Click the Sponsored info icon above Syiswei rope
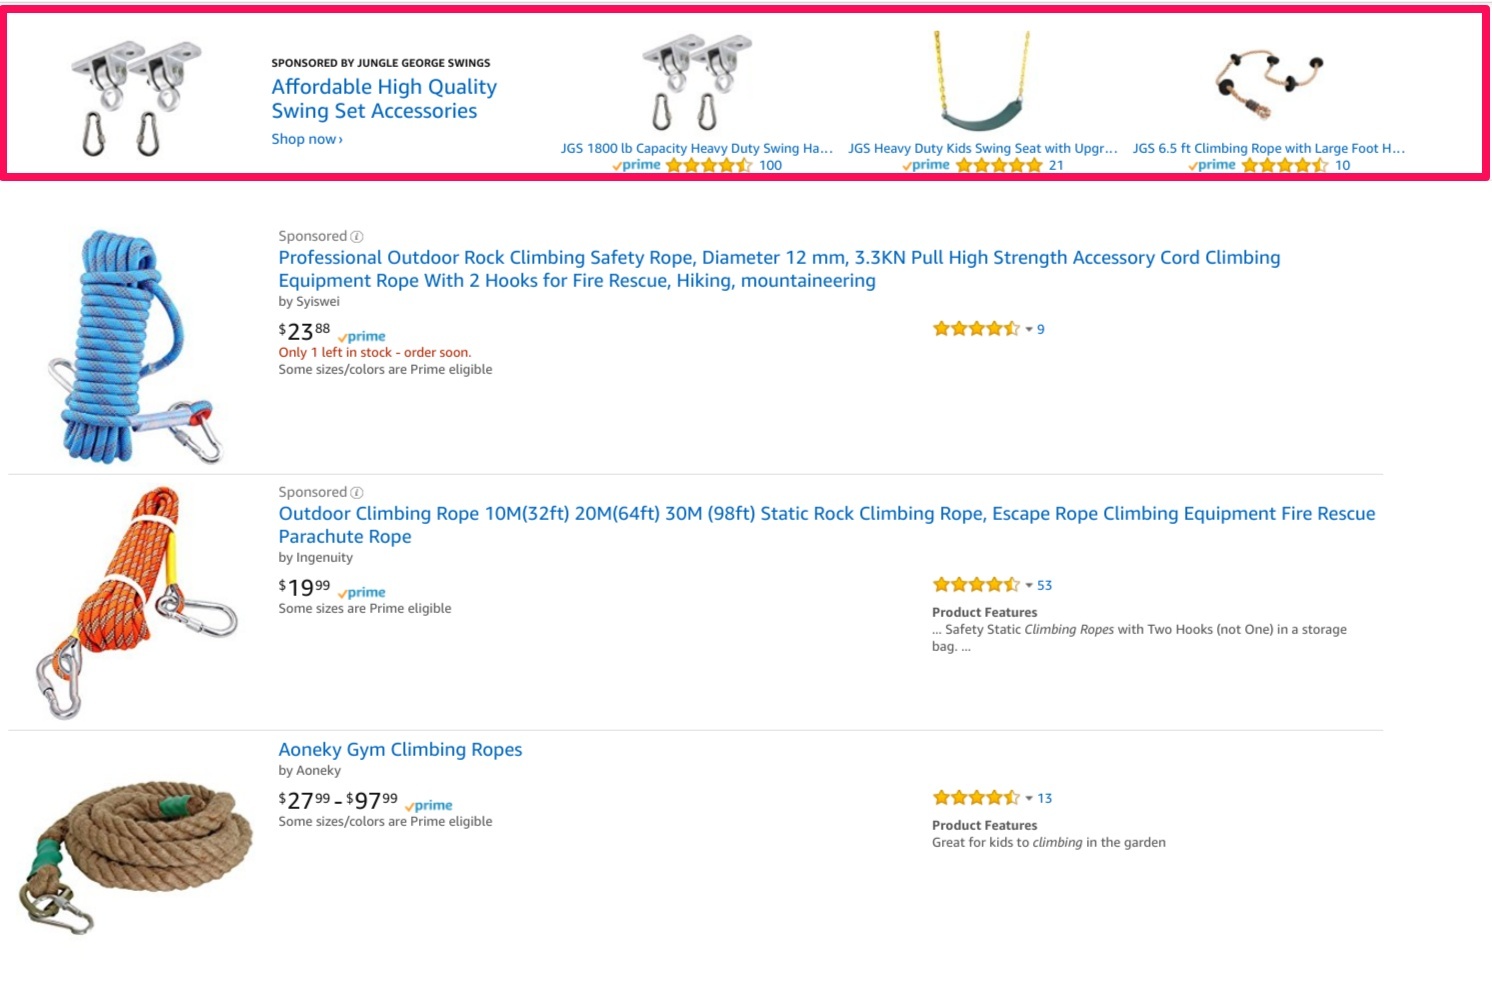This screenshot has width=1492, height=982. pos(357,236)
